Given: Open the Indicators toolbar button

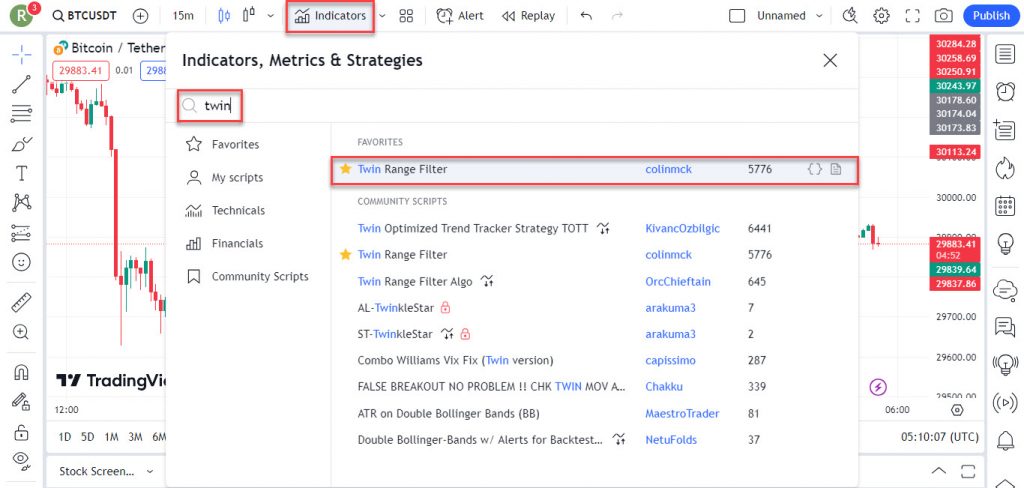Looking at the screenshot, I should (x=330, y=16).
